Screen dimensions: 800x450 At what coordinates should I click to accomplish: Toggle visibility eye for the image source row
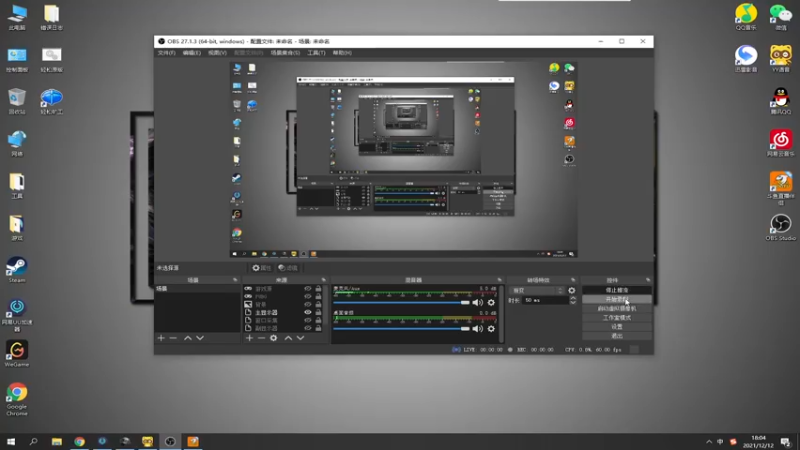(x=308, y=305)
